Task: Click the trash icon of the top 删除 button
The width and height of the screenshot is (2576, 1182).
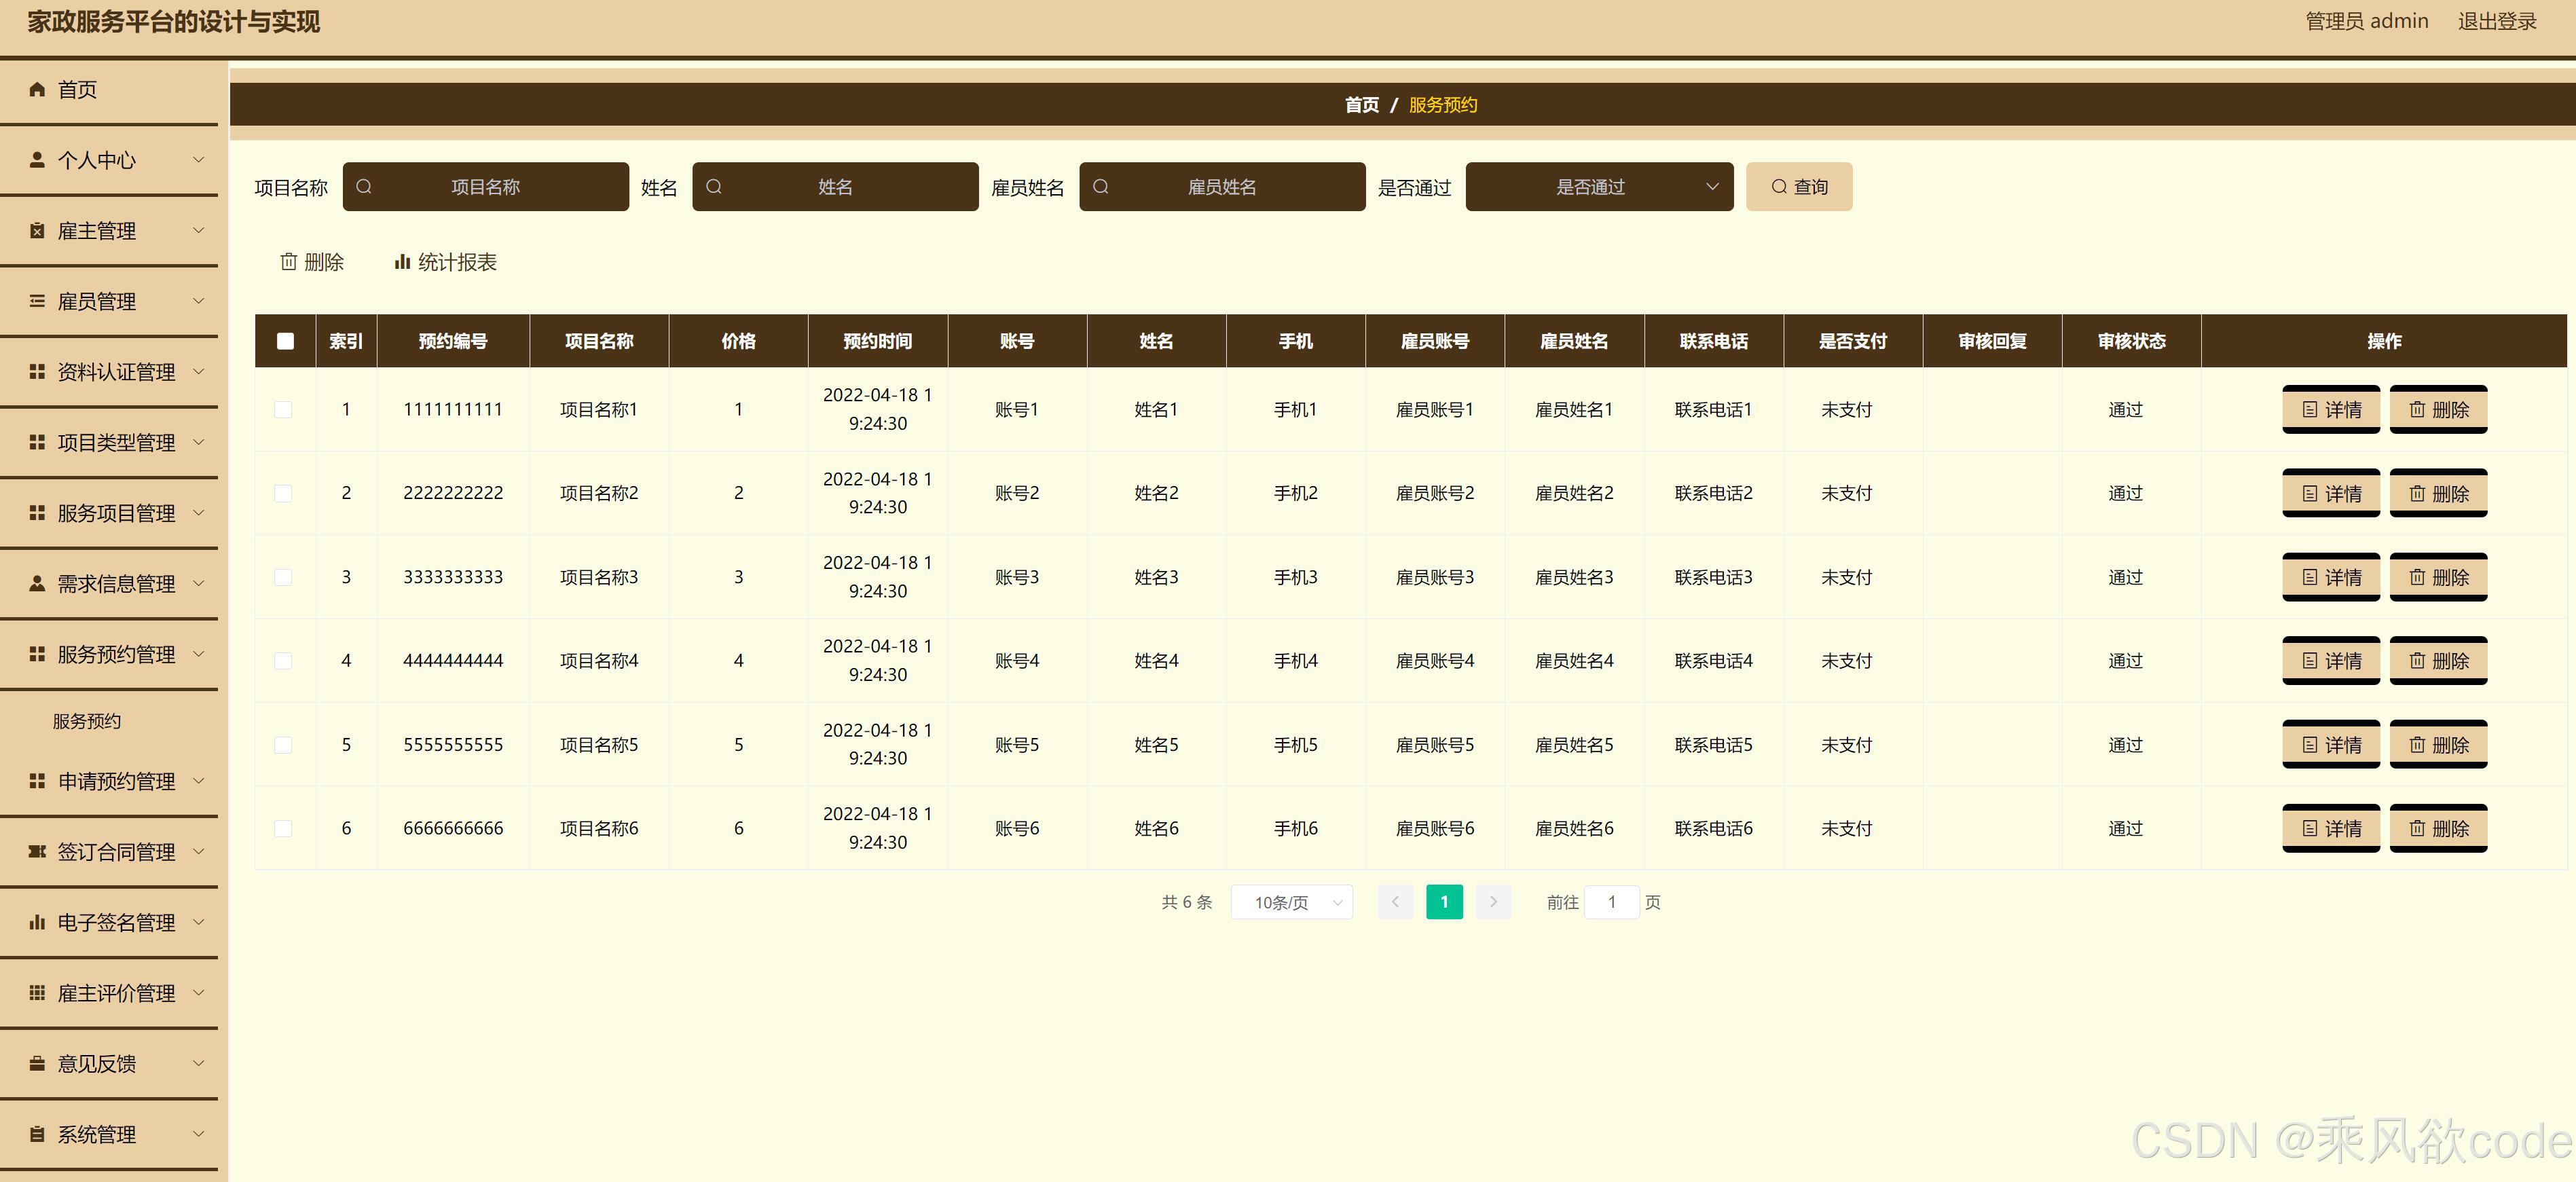Action: click(289, 262)
